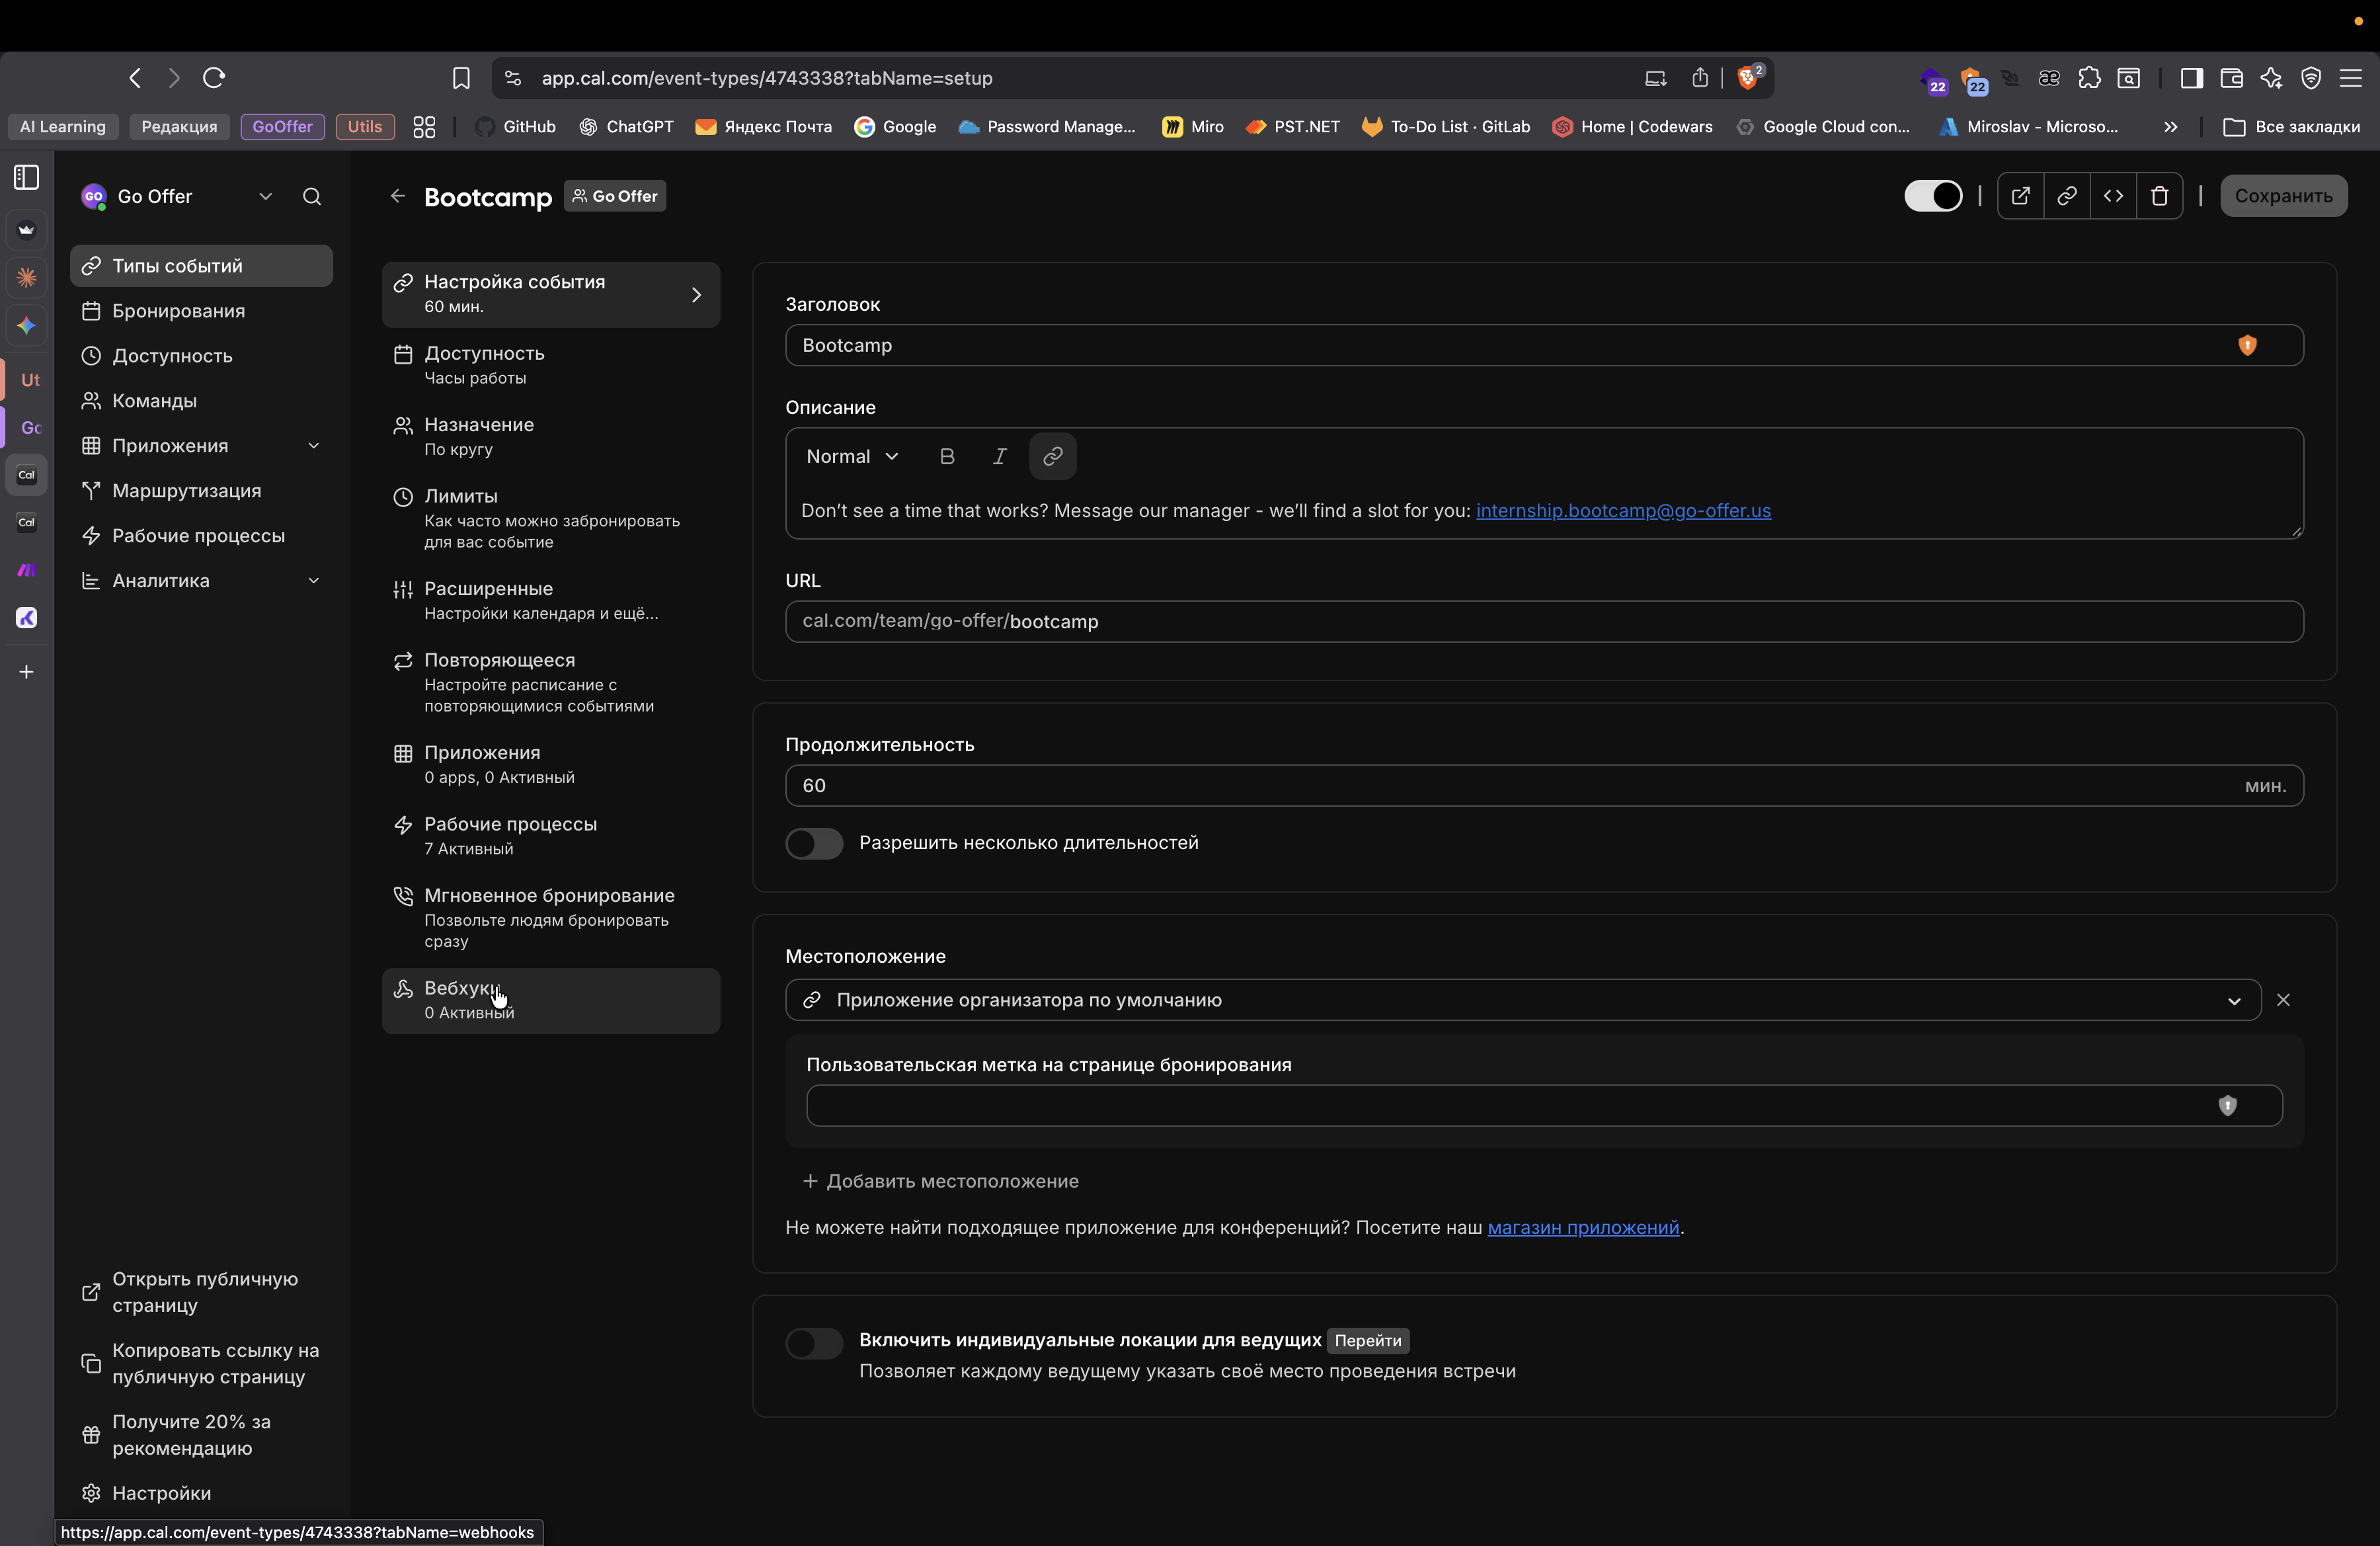Screen dimensions: 2380x1546
Task: Open the магазин приложений link
Action: click(1583, 1228)
